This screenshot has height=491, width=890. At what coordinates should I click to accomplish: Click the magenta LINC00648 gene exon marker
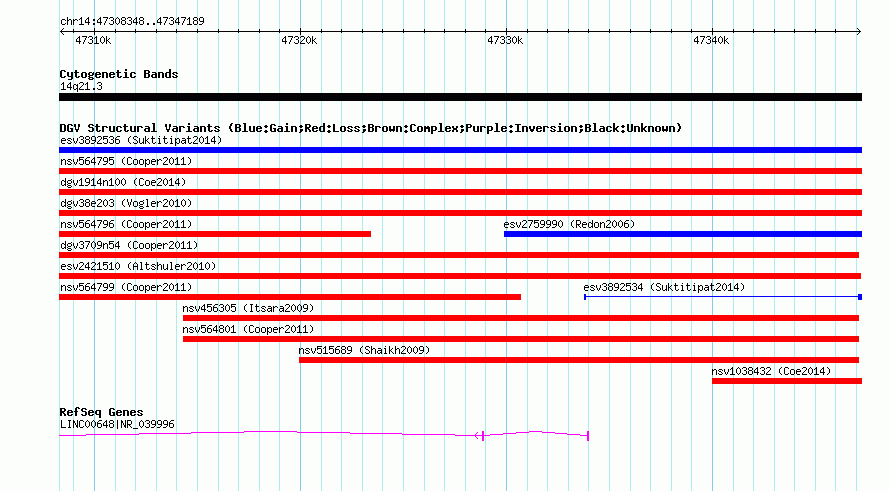[483, 435]
